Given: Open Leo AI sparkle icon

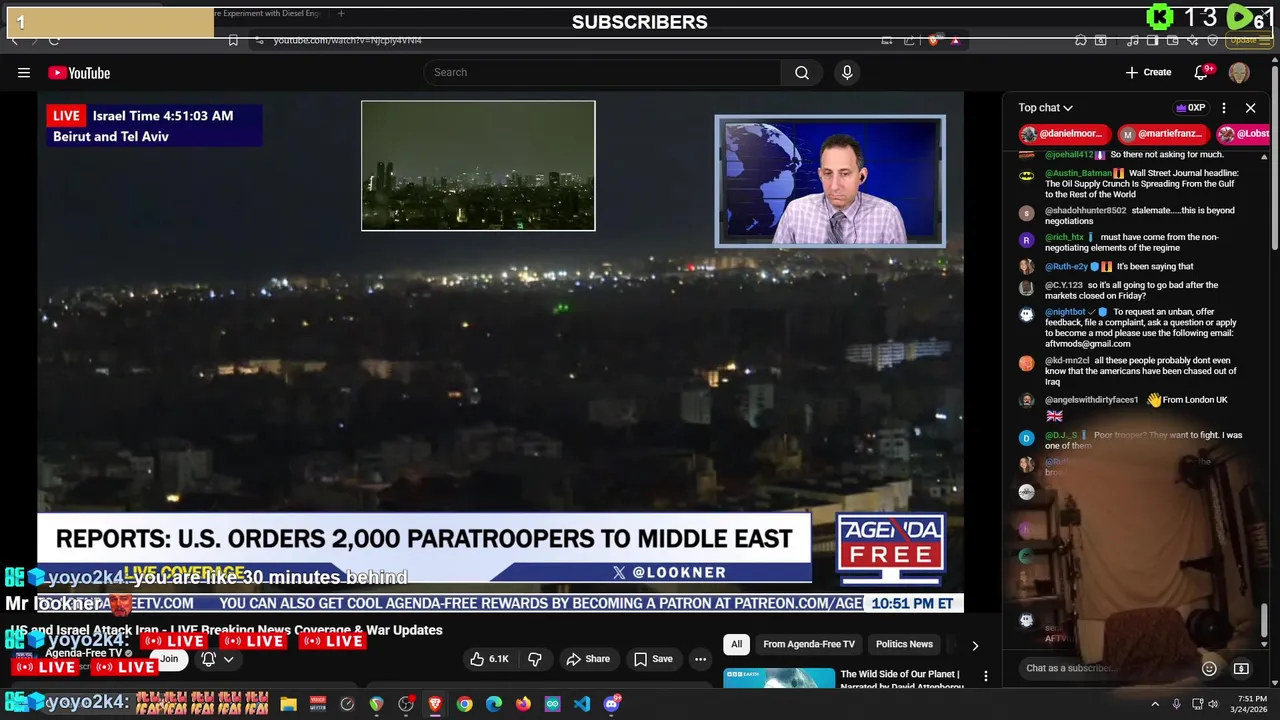Looking at the screenshot, I should [x=1192, y=40].
